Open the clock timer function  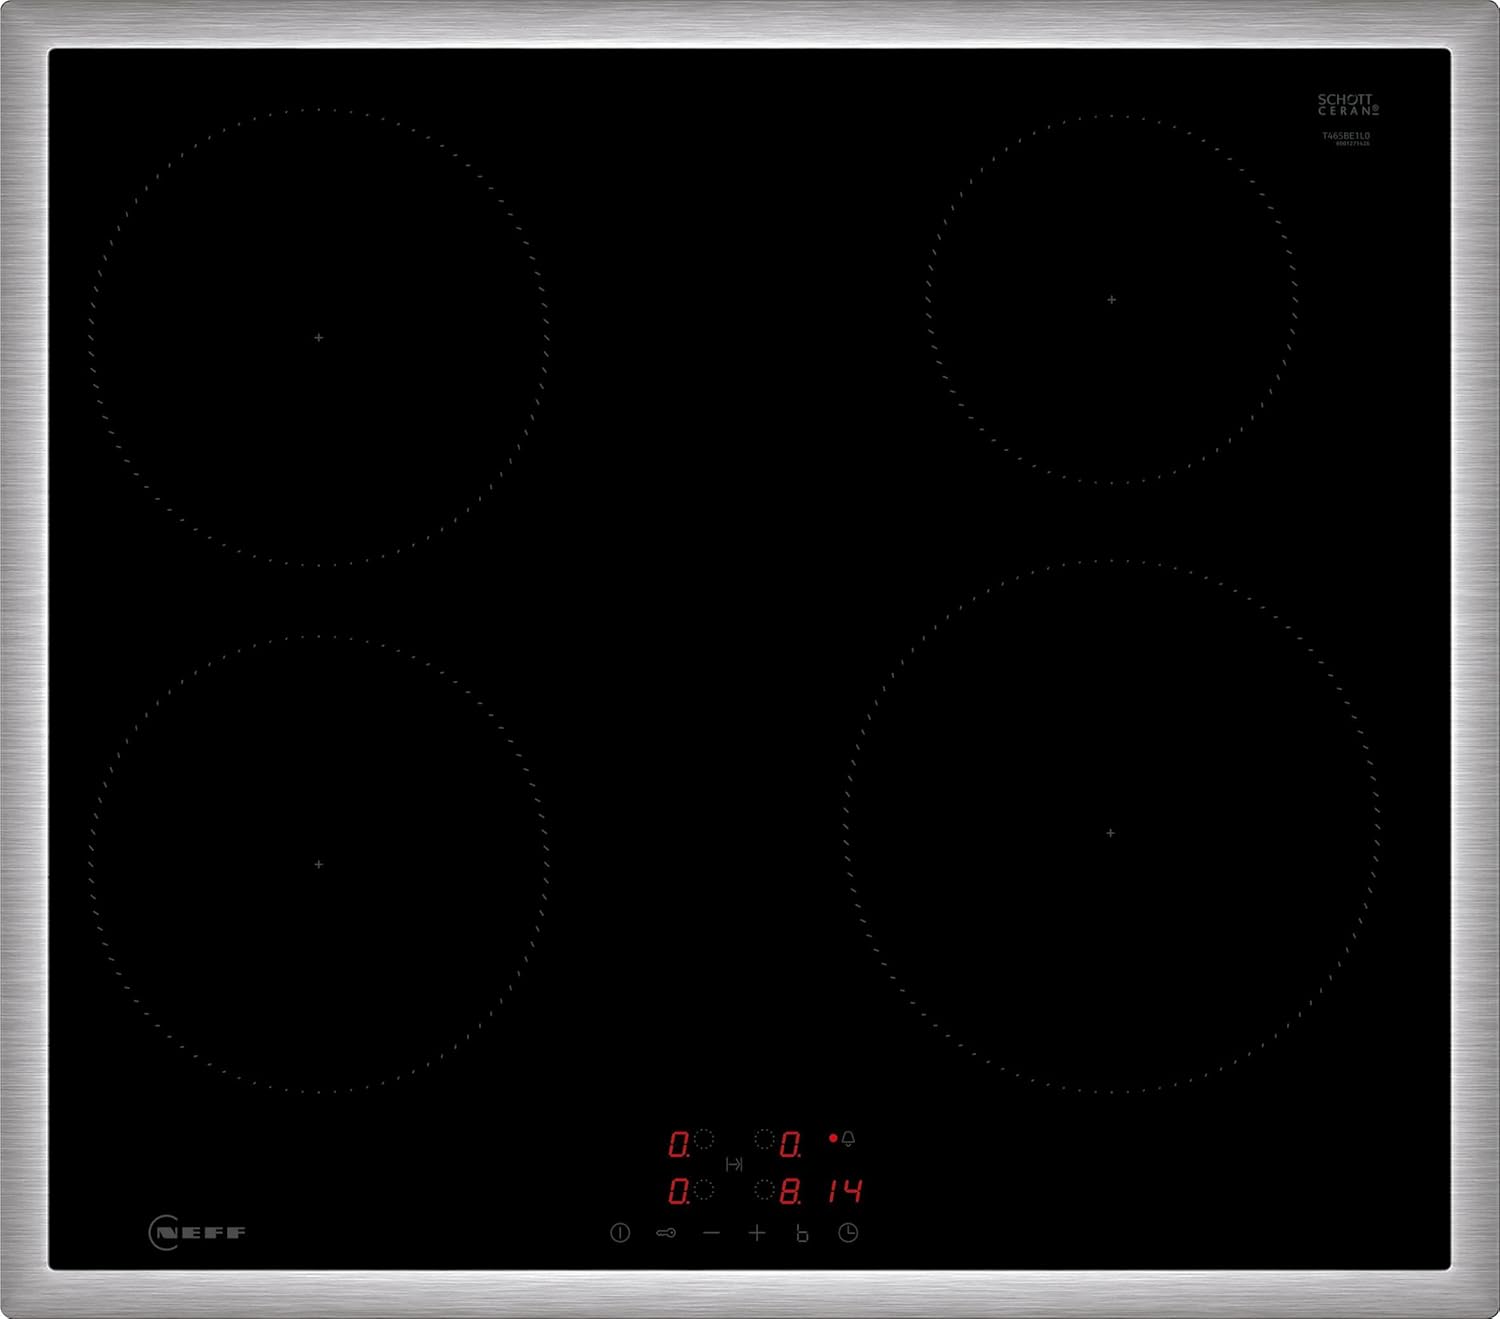(x=848, y=1233)
